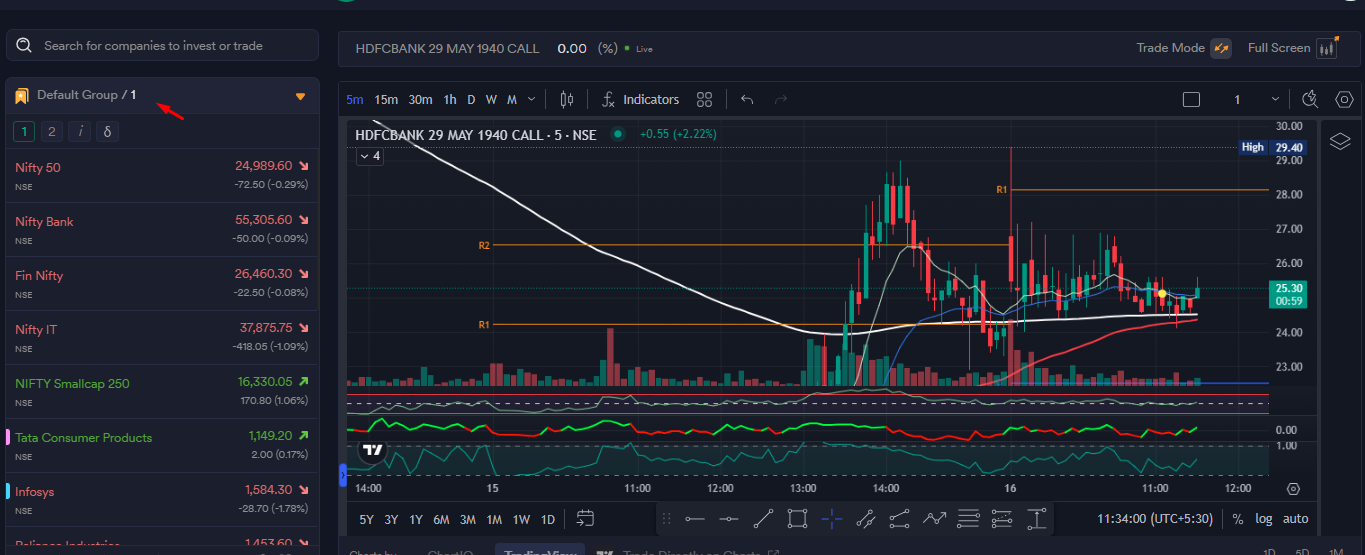1365x555 pixels.
Task: Set the date range to 1M
Action: point(494,519)
